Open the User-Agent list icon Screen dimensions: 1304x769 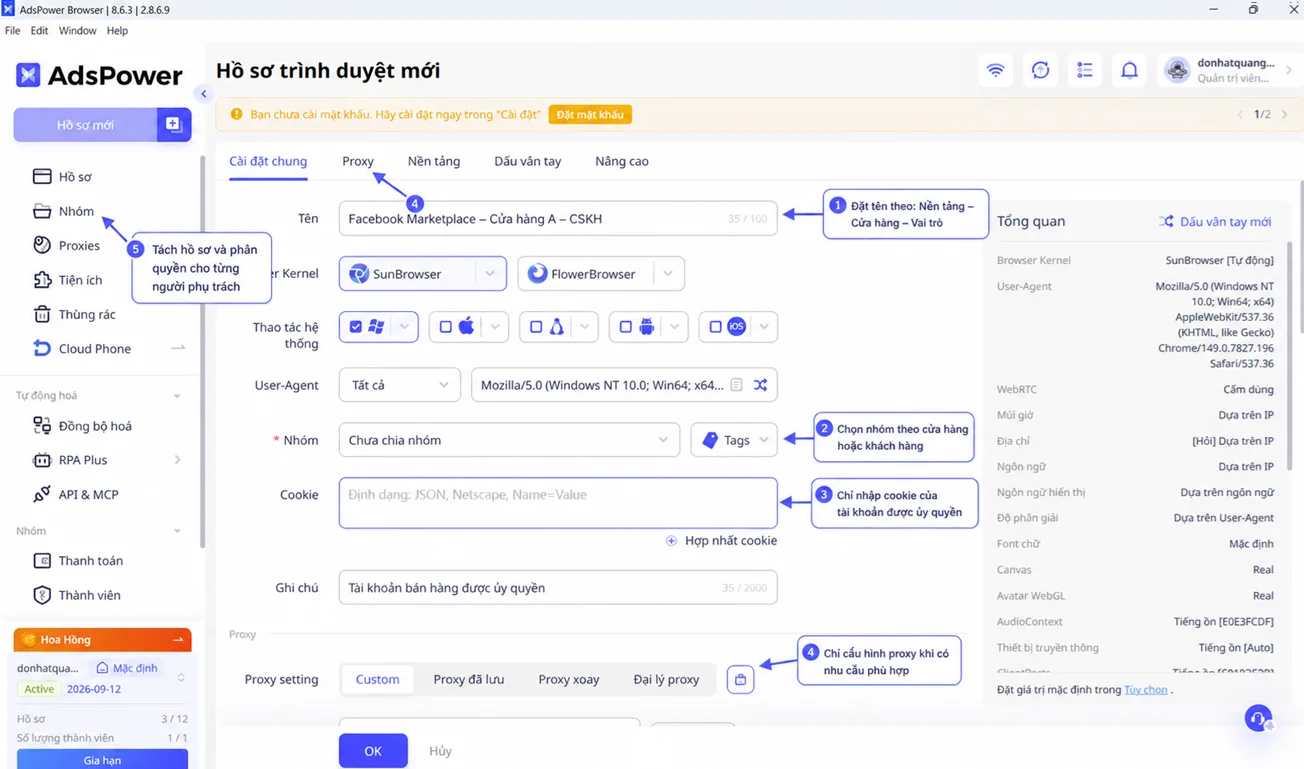736,385
